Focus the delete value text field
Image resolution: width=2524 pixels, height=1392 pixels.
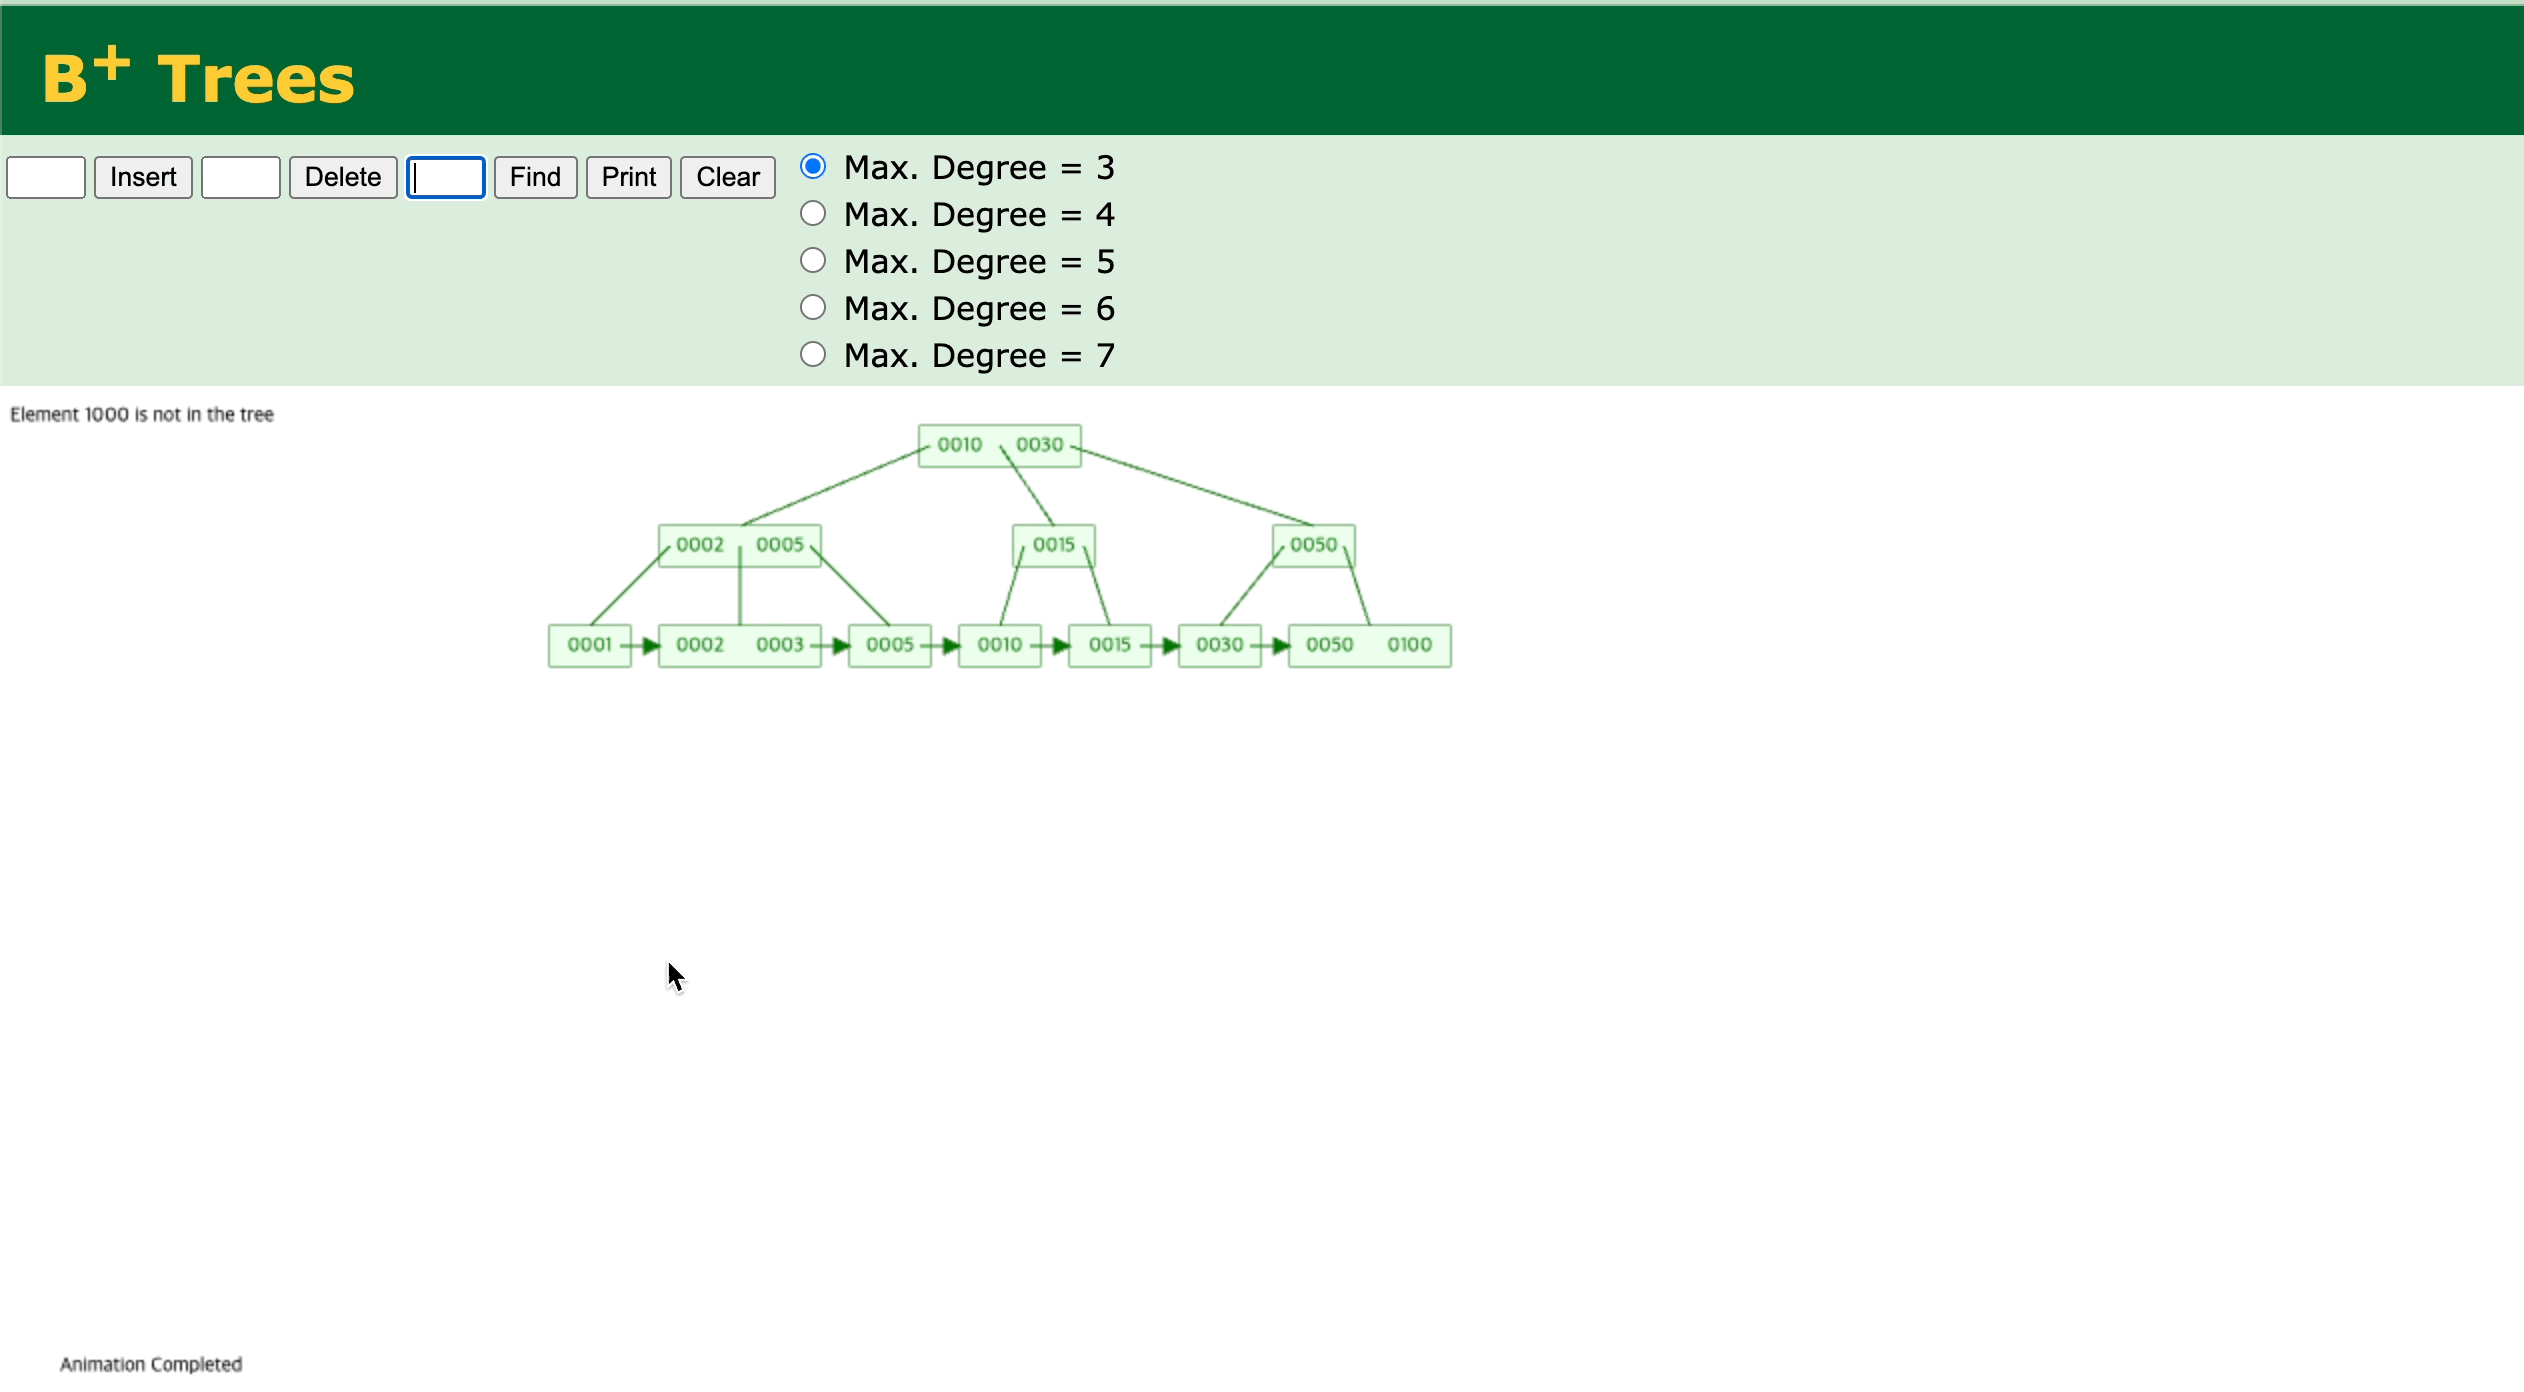(x=240, y=177)
